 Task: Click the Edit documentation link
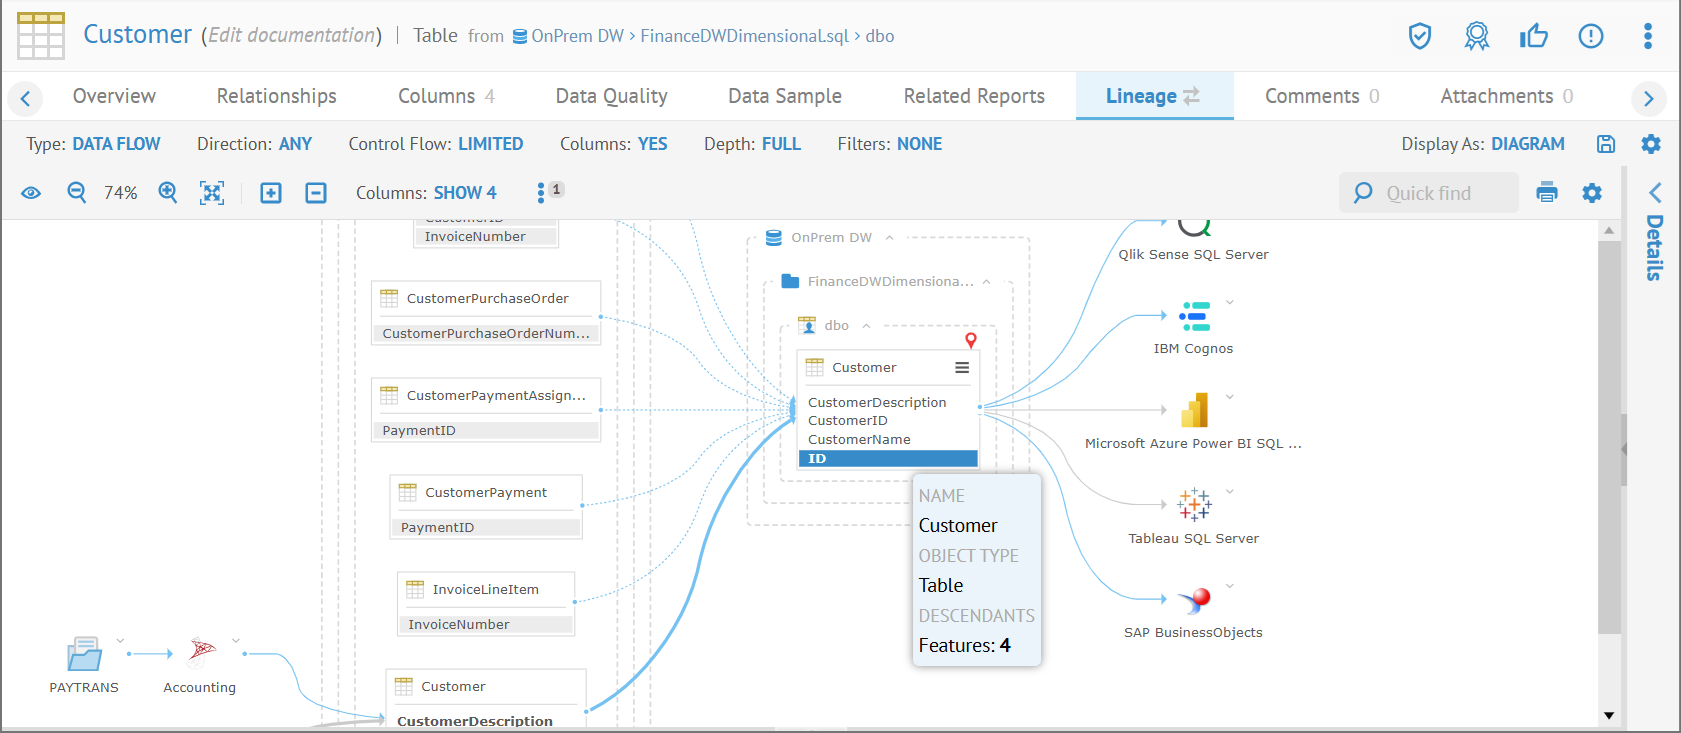pos(291,35)
